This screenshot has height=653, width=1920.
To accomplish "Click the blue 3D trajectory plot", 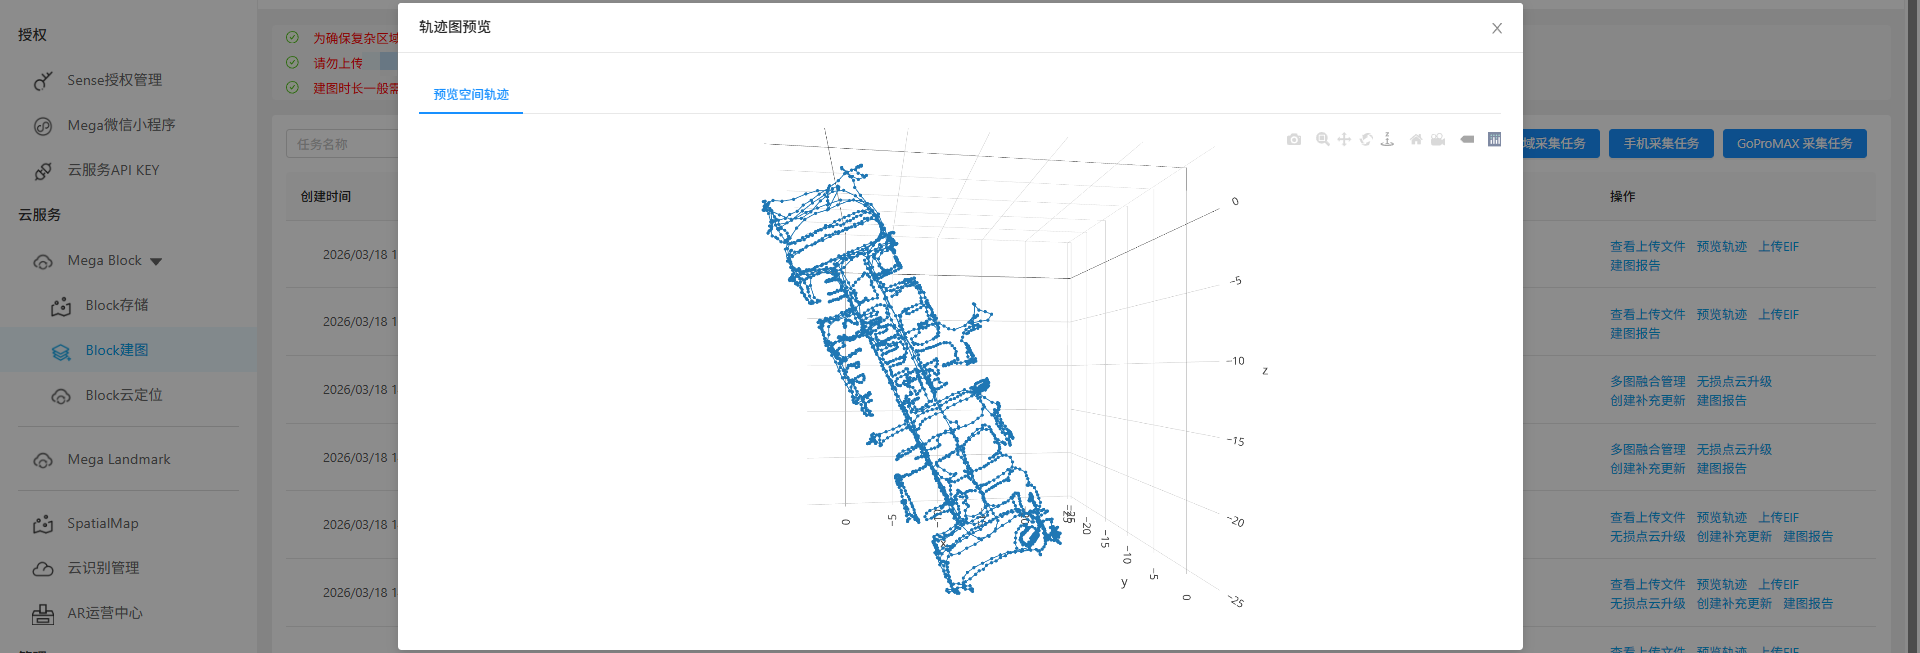I will pyautogui.click(x=920, y=380).
